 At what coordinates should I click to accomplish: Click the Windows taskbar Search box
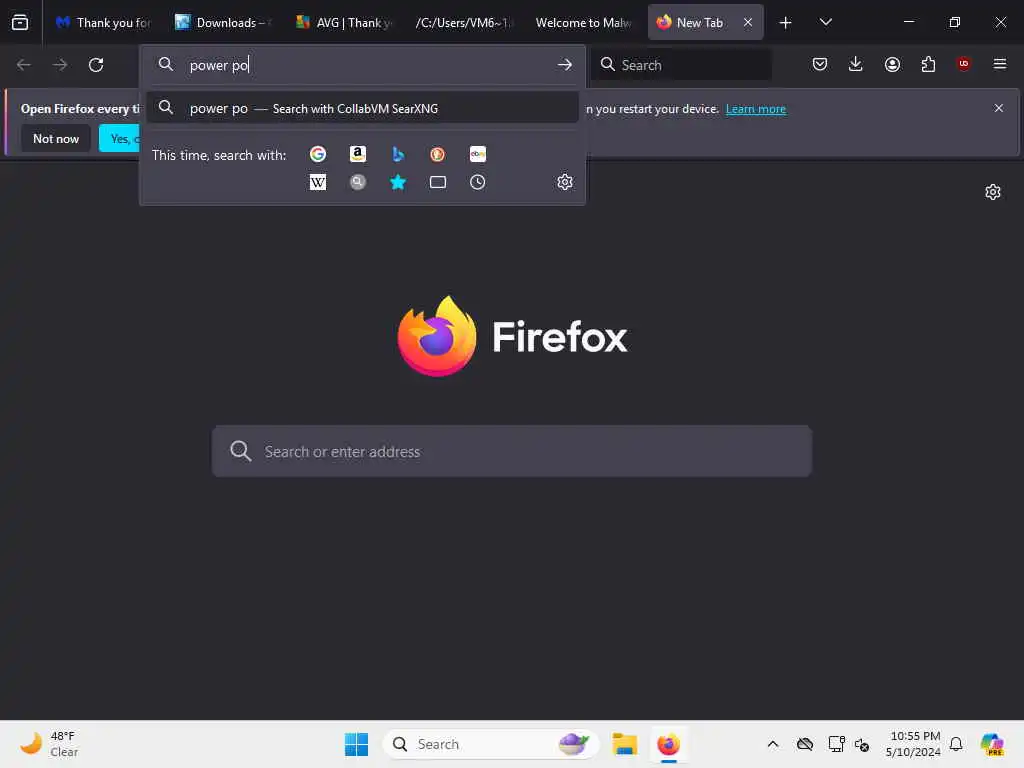coord(490,744)
